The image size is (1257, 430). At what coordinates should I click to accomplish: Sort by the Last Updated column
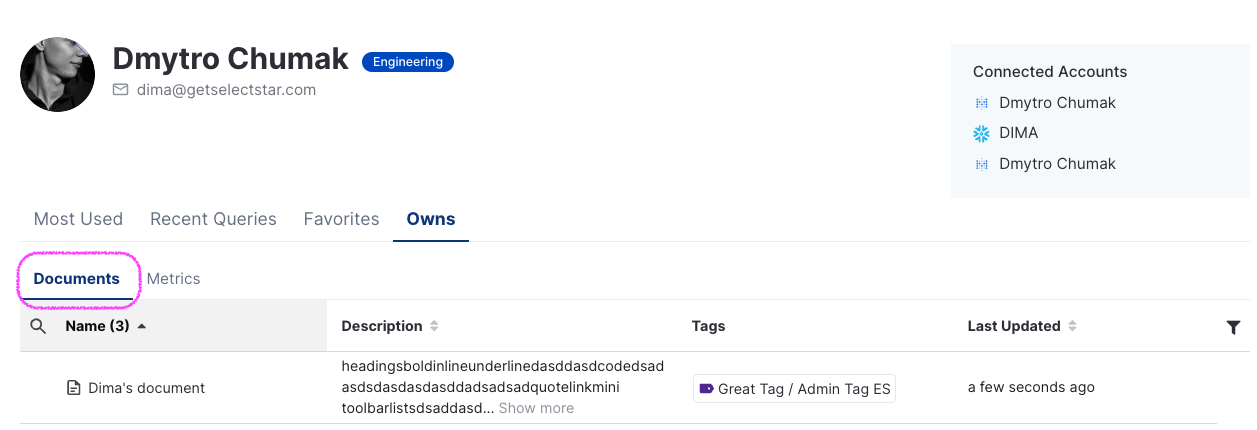coord(1072,326)
